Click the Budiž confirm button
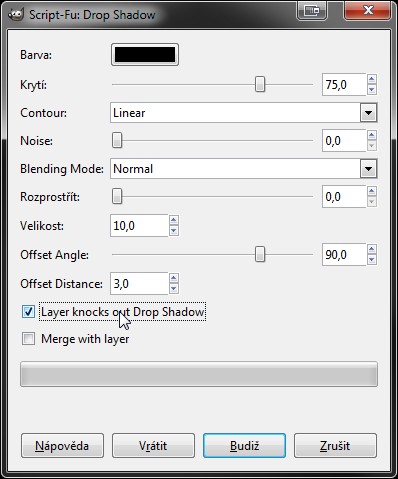This screenshot has width=398, height=479. tap(244, 446)
